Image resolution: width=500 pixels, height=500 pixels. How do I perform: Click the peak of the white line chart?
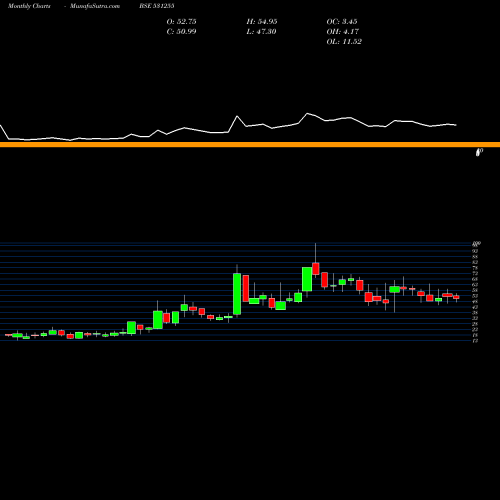(307, 114)
